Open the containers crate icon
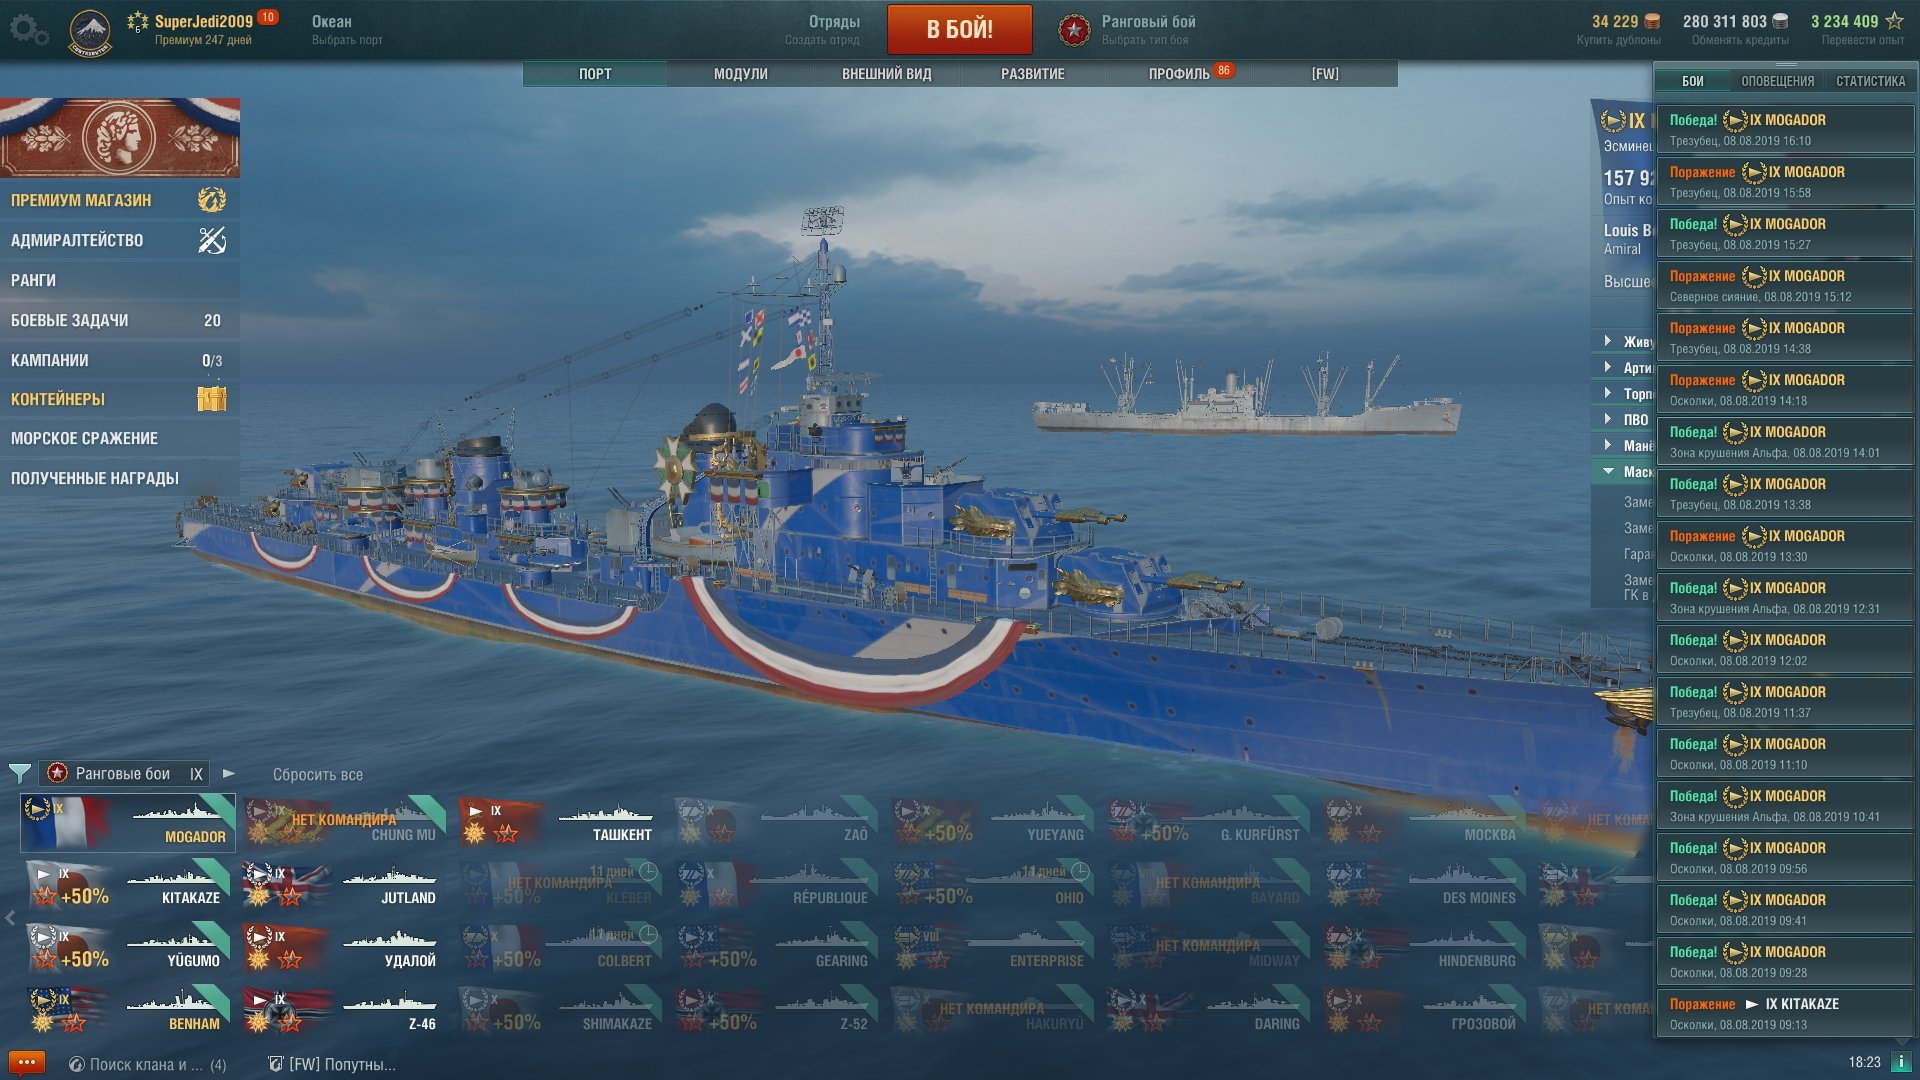 (212, 399)
